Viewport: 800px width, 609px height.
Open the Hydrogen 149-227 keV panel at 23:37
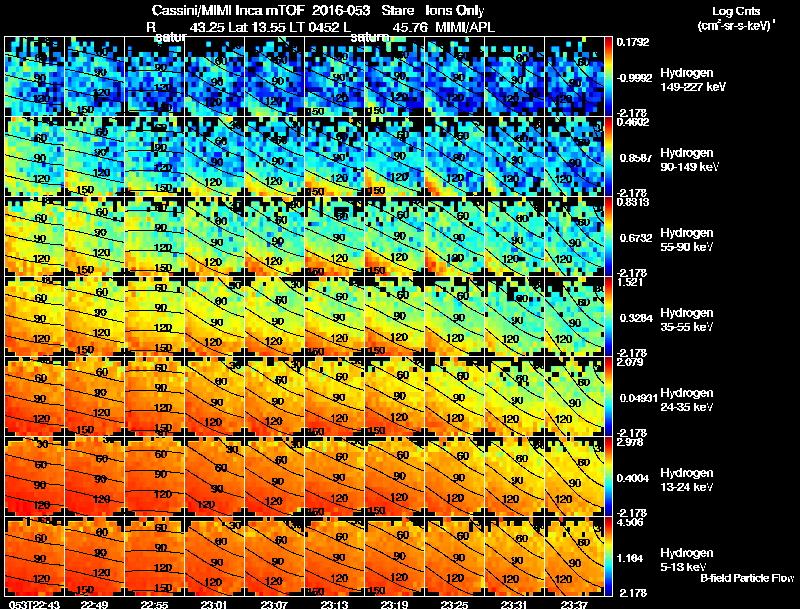[x=574, y=76]
